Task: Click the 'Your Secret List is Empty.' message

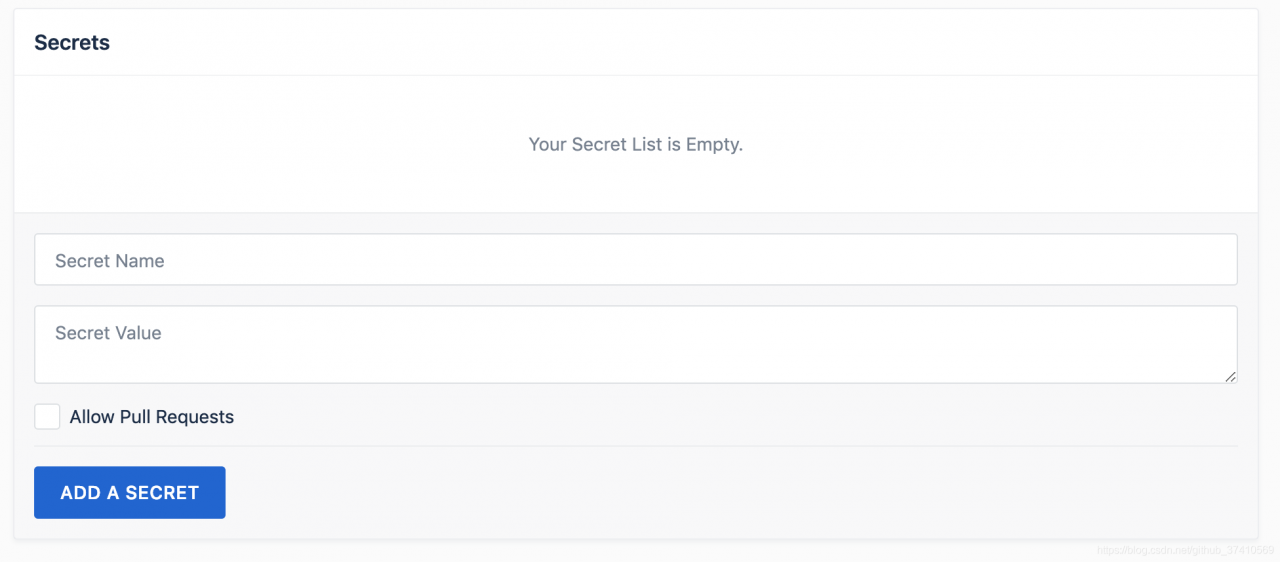Action: tap(636, 144)
